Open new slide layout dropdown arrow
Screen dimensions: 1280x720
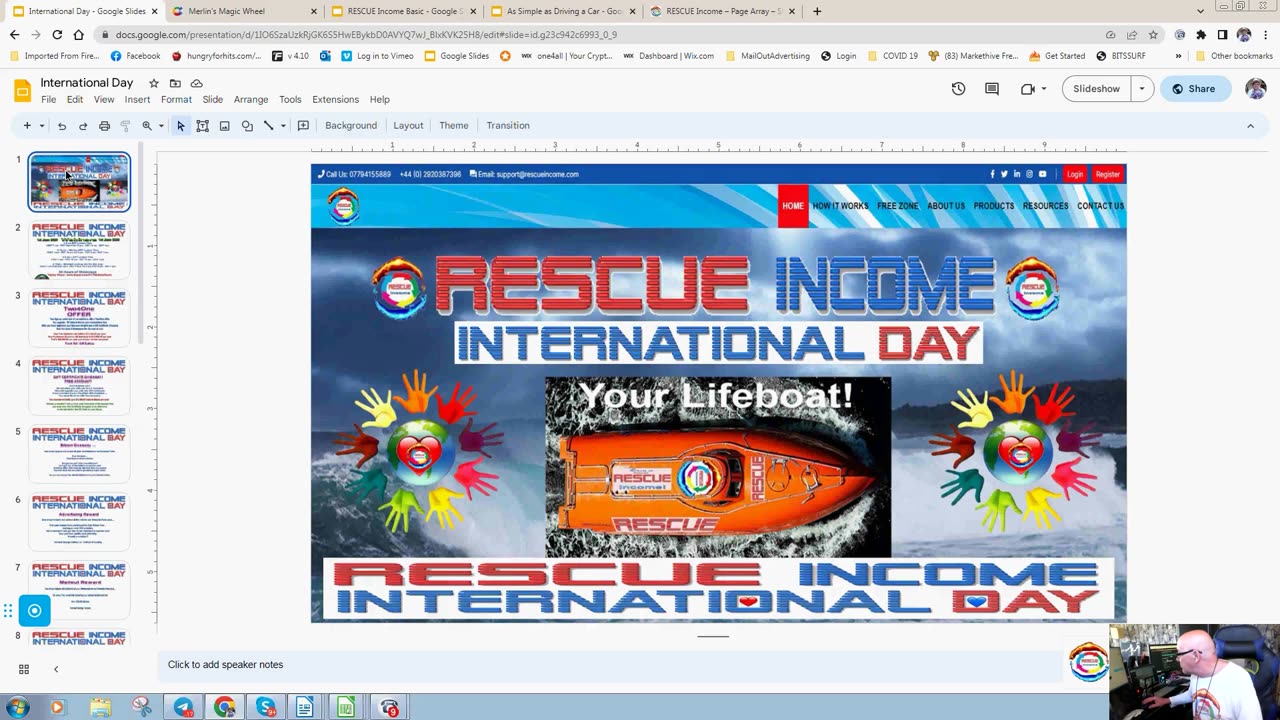41,126
